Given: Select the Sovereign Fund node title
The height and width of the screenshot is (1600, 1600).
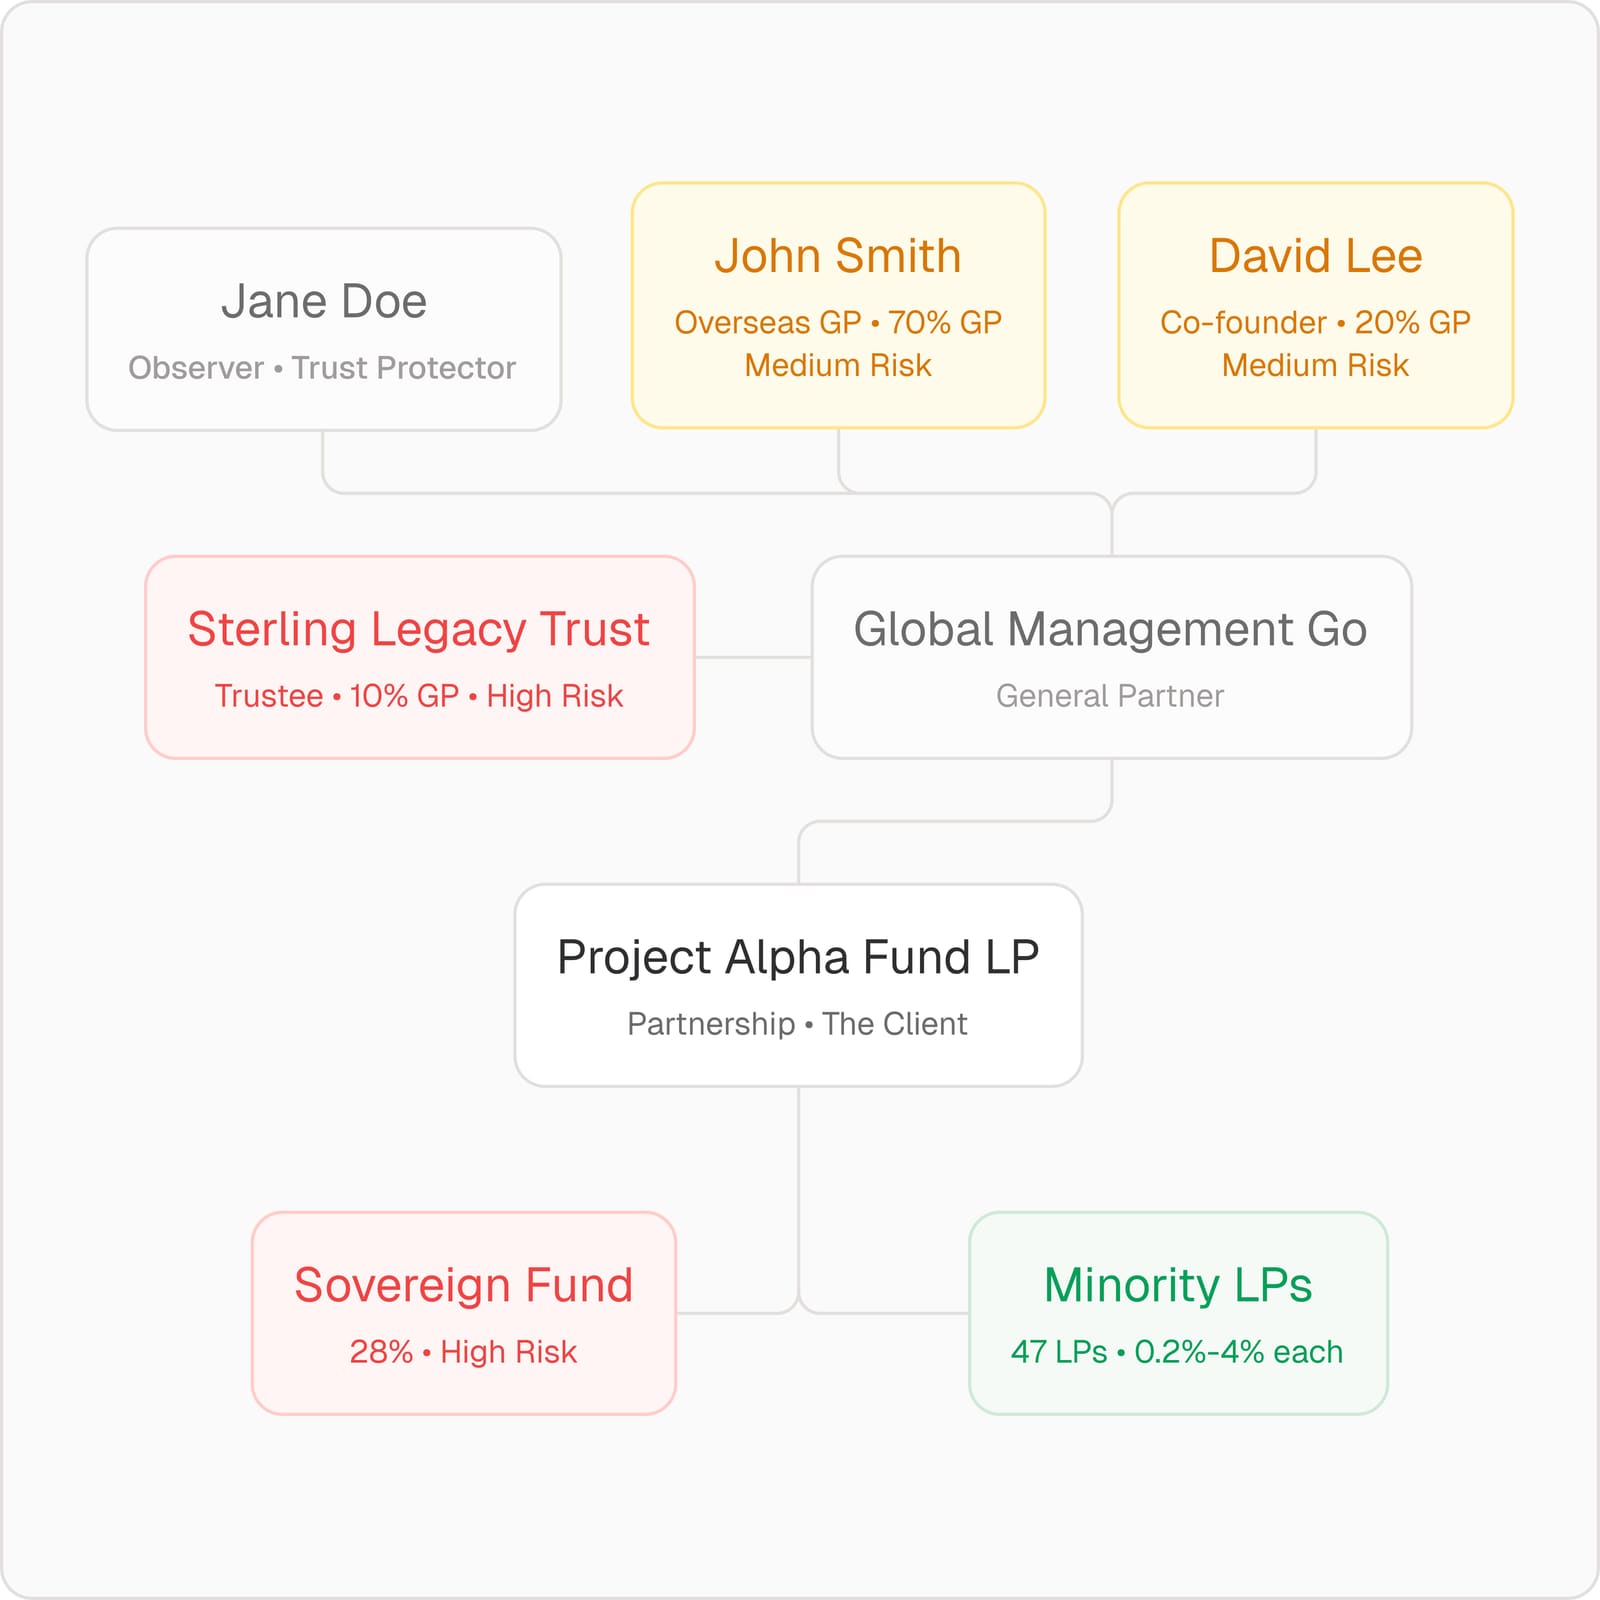Looking at the screenshot, I should pyautogui.click(x=463, y=1285).
